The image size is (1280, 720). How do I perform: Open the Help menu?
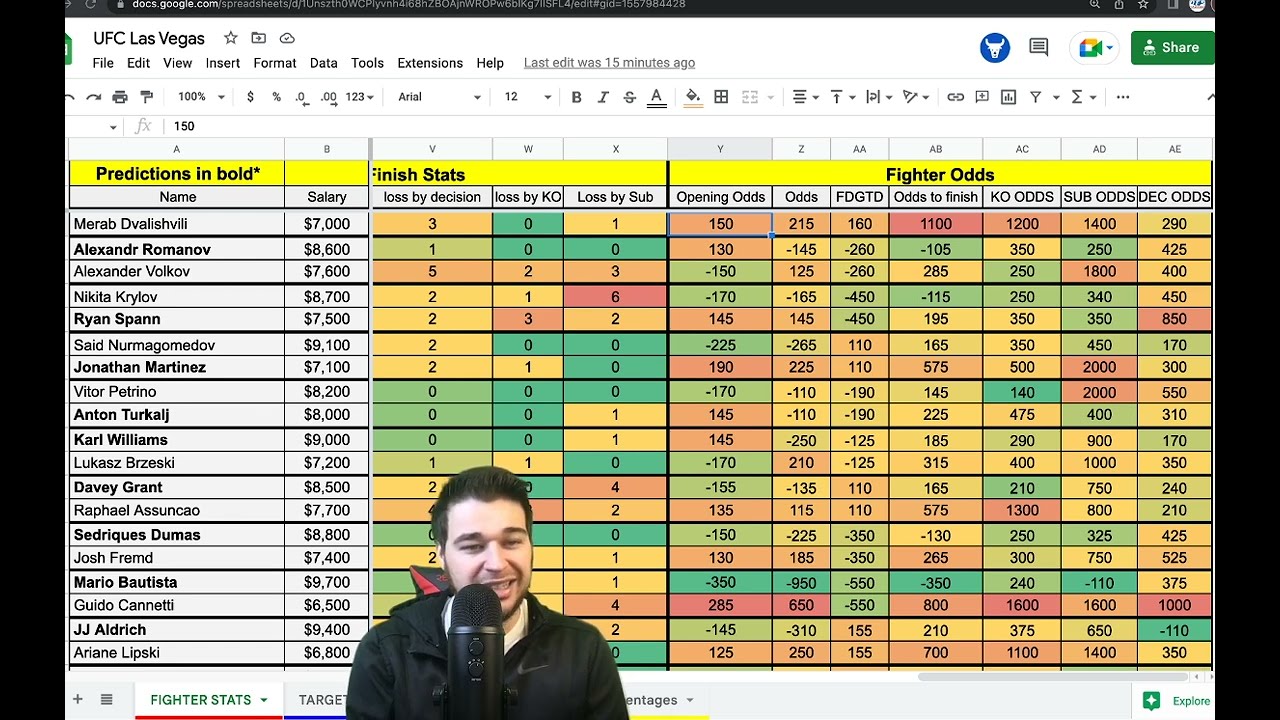click(x=490, y=63)
